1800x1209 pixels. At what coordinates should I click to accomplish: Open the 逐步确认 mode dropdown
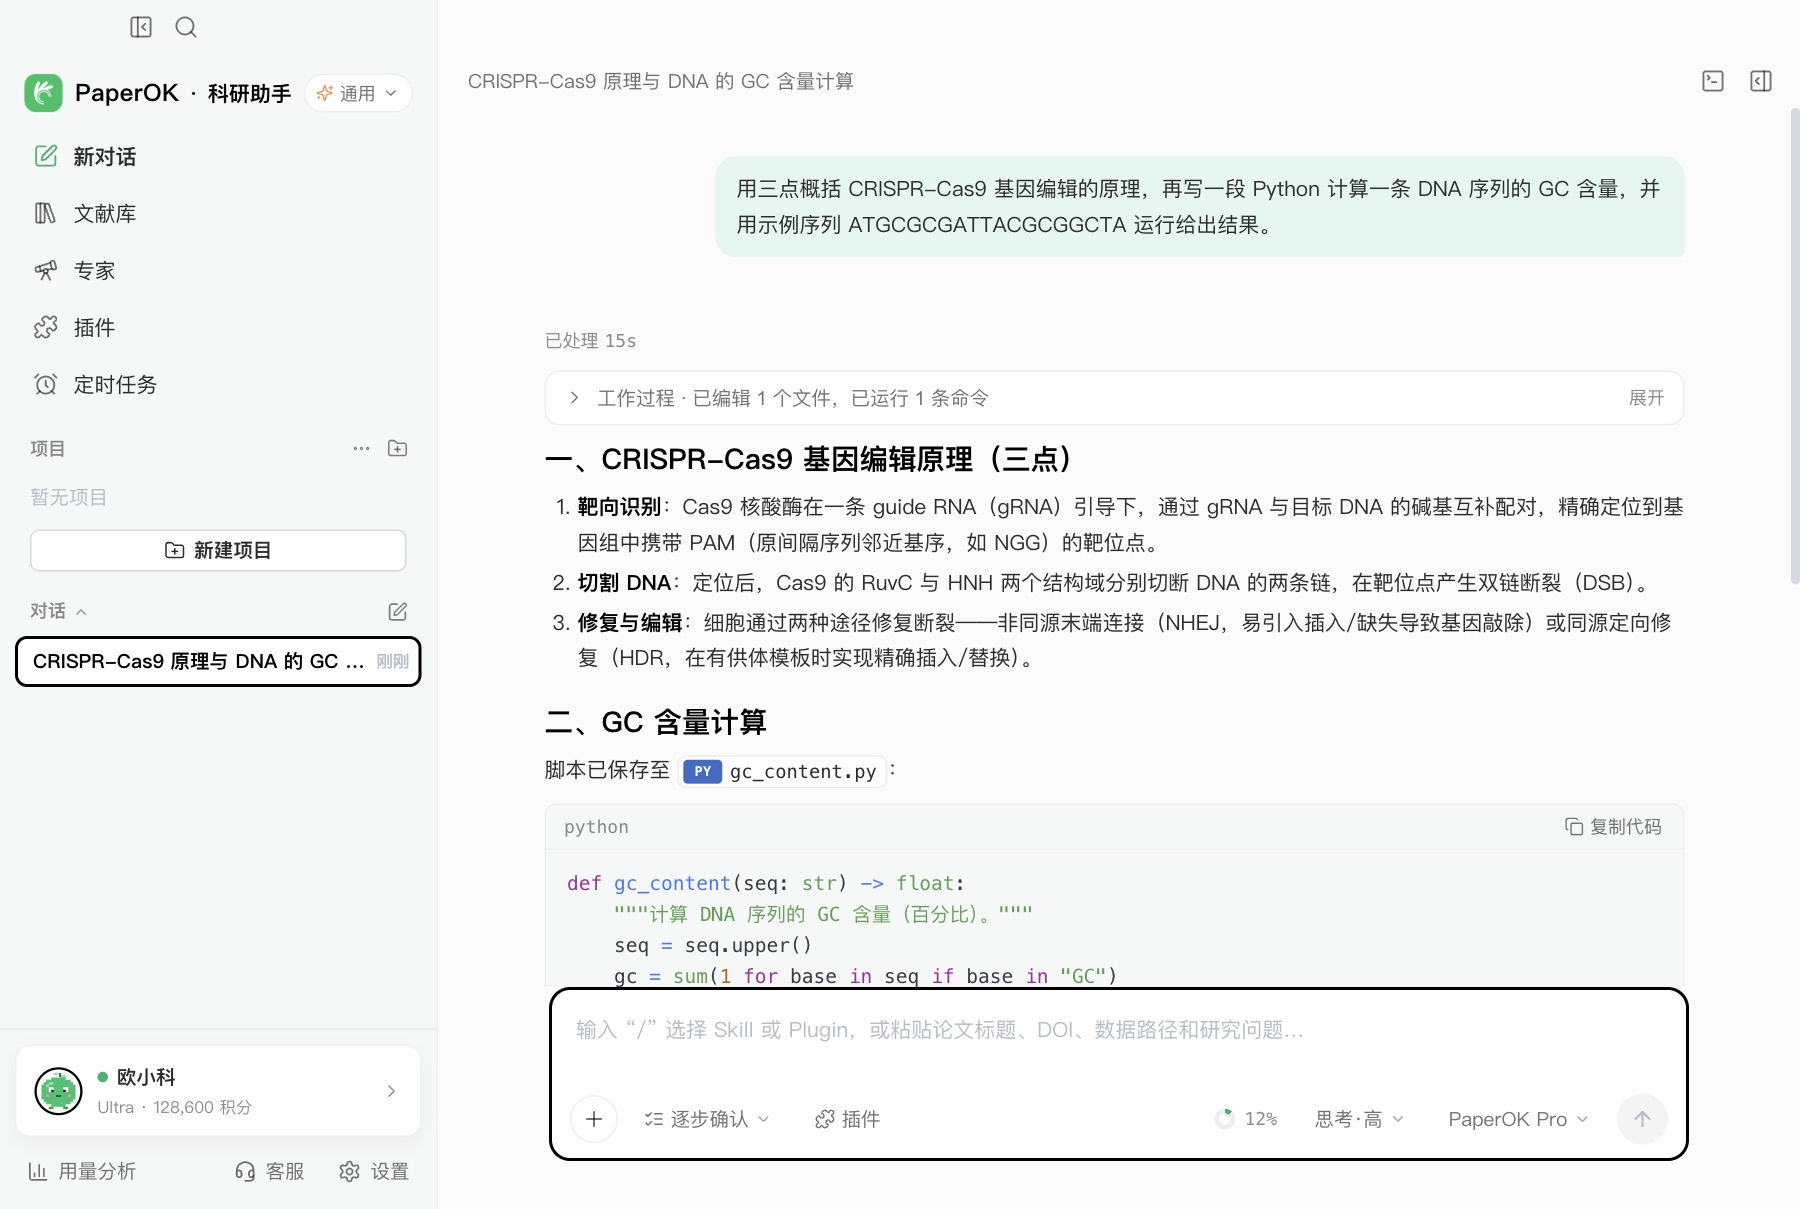707,1119
